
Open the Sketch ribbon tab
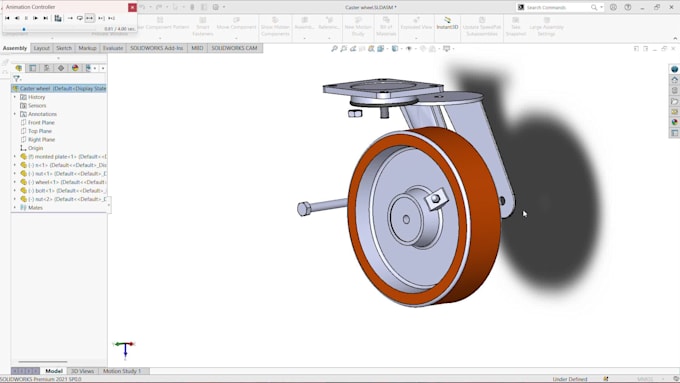click(x=64, y=48)
